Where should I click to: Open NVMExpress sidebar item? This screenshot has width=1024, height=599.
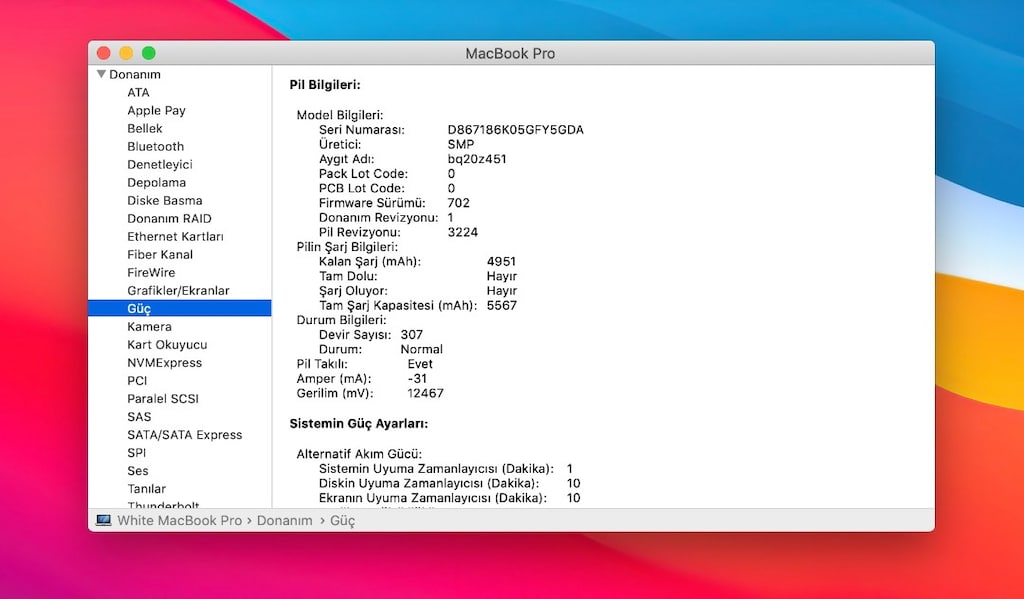[x=164, y=363]
